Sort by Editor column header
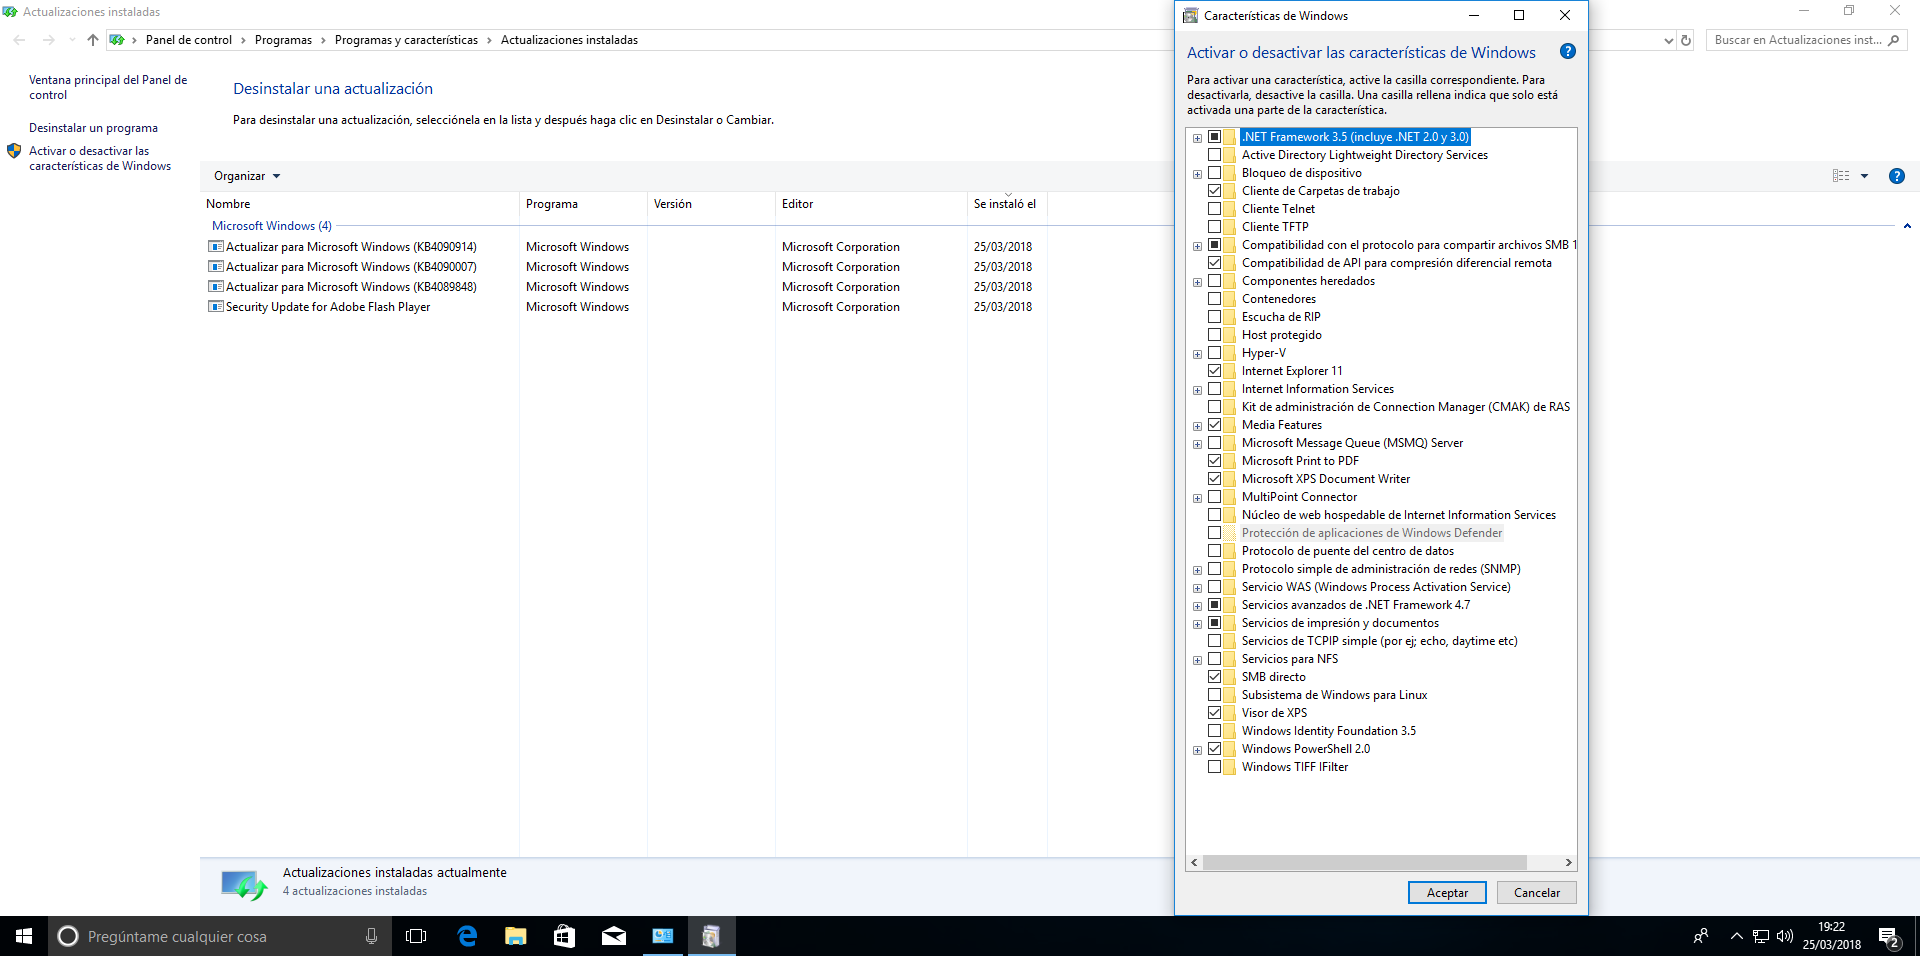Viewport: 1920px width, 956px height. pyautogui.click(x=871, y=204)
